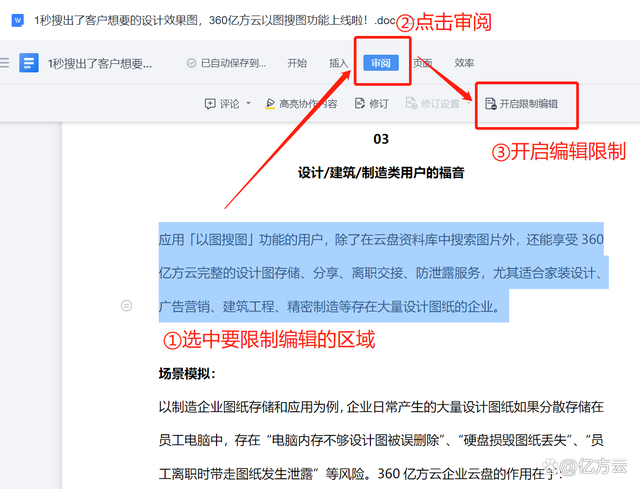Click the 高亮协作内容 button label

tap(308, 104)
